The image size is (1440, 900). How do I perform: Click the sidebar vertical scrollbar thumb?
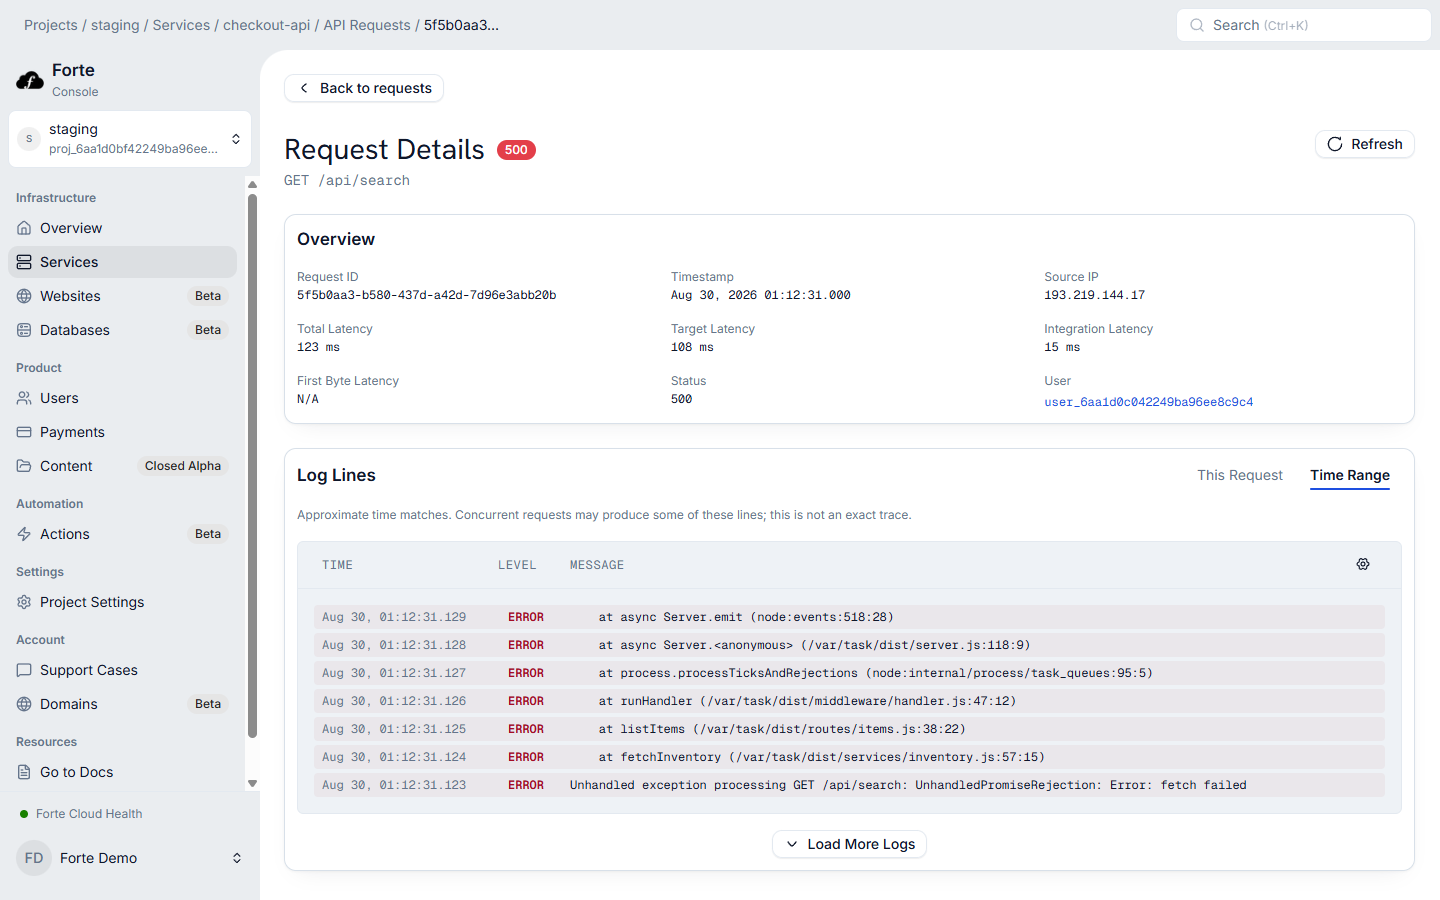252,465
